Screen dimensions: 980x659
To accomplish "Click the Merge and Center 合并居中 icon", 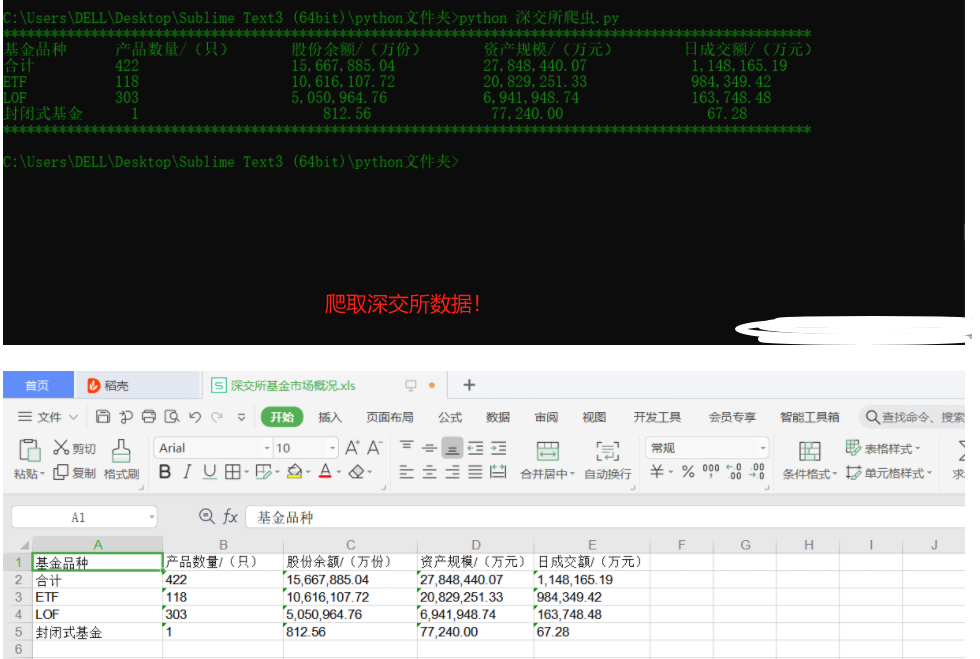I will coord(547,451).
